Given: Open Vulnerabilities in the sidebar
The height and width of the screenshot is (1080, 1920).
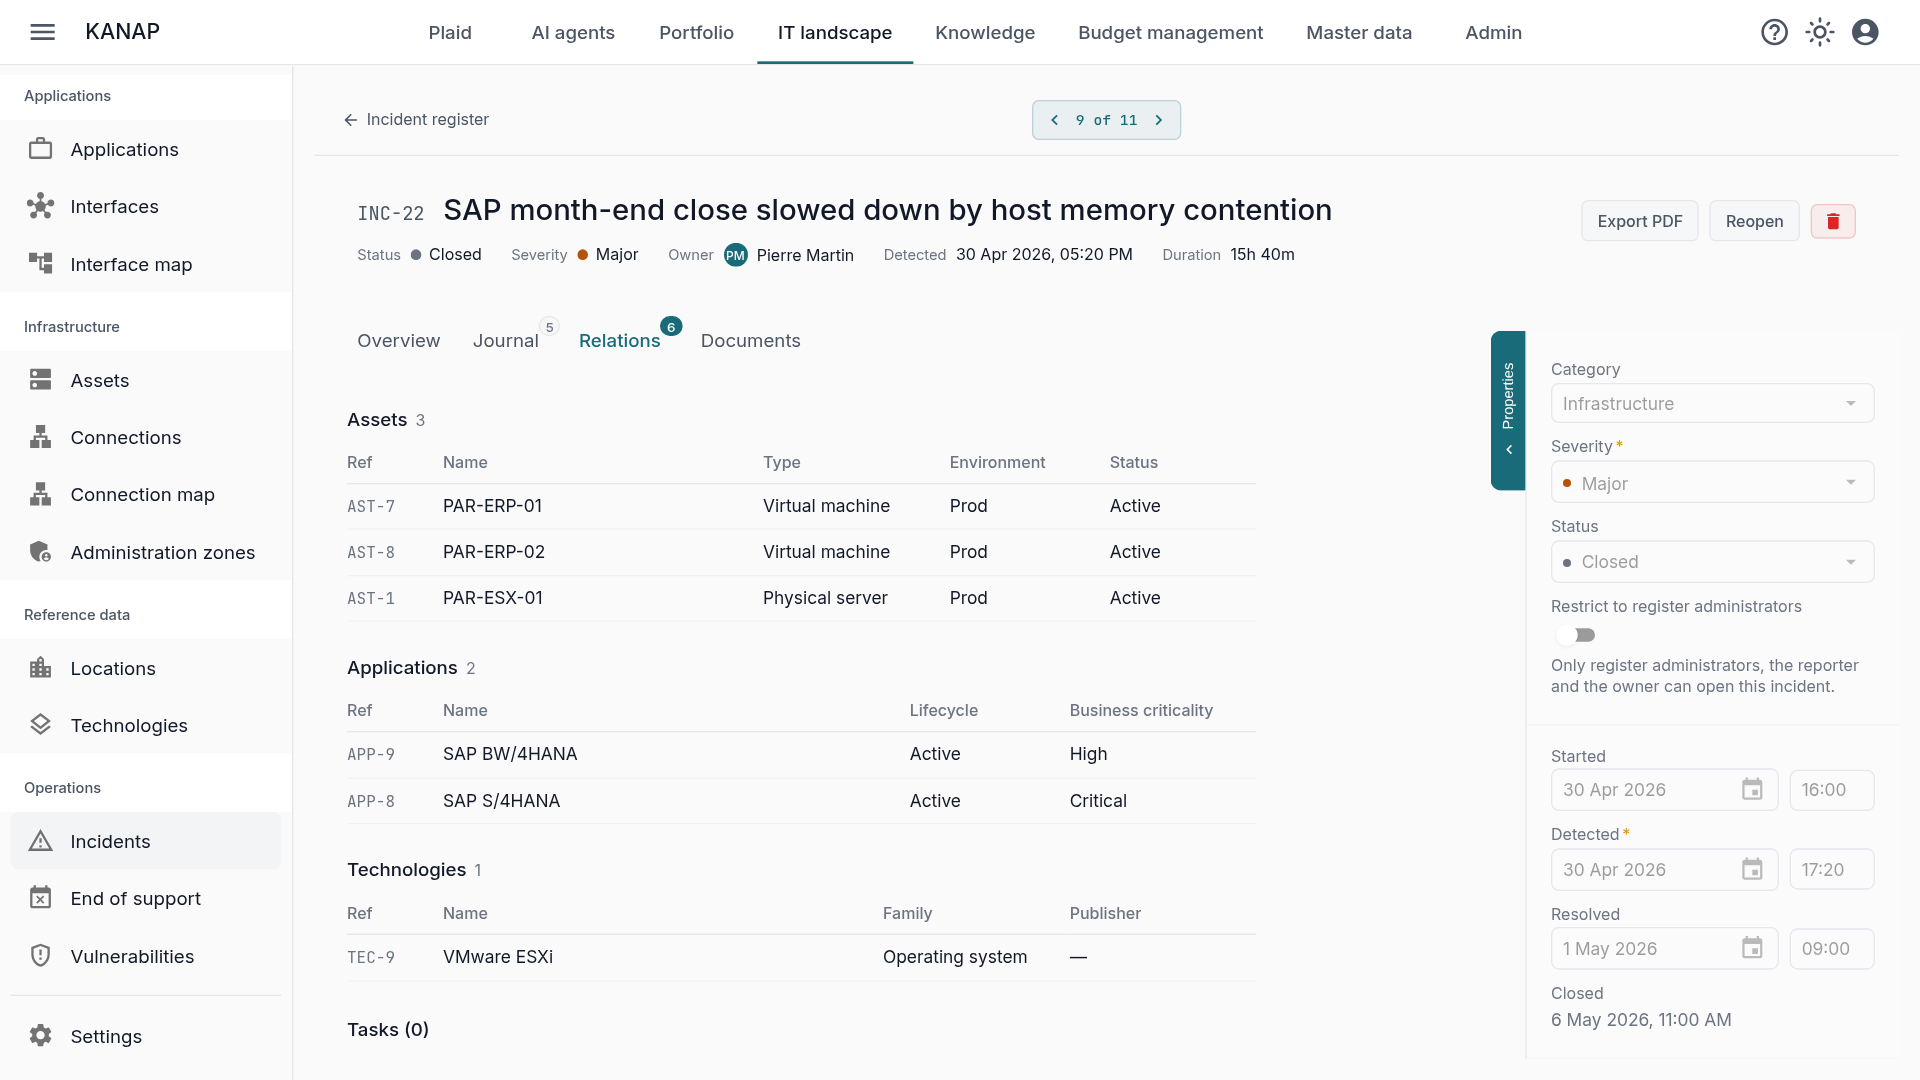Looking at the screenshot, I should [146, 956].
